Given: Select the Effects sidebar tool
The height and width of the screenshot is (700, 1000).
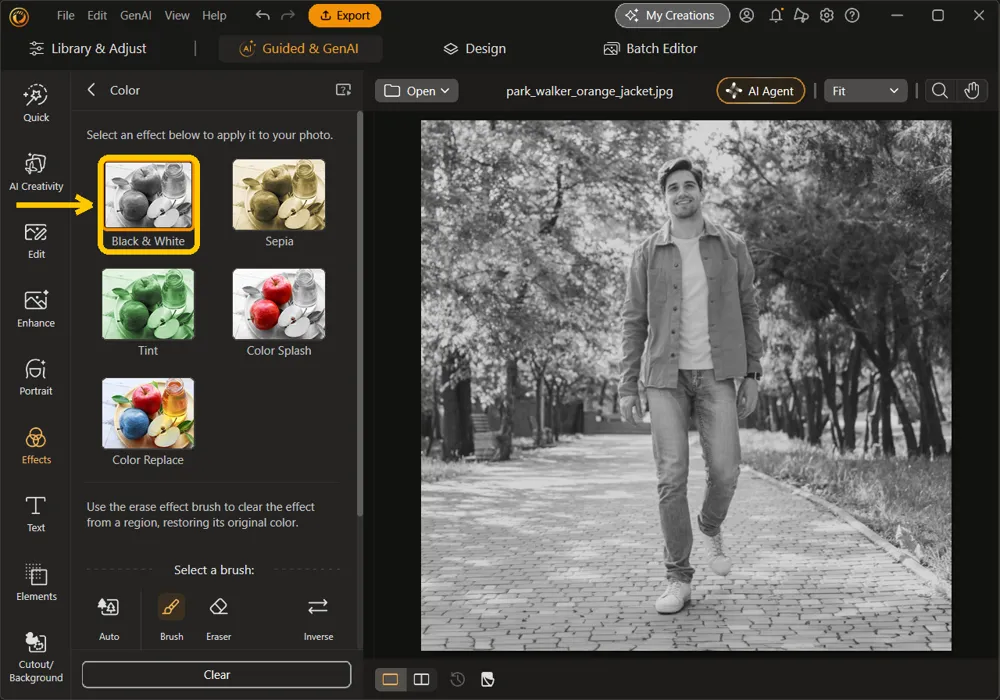Looking at the screenshot, I should tap(36, 446).
